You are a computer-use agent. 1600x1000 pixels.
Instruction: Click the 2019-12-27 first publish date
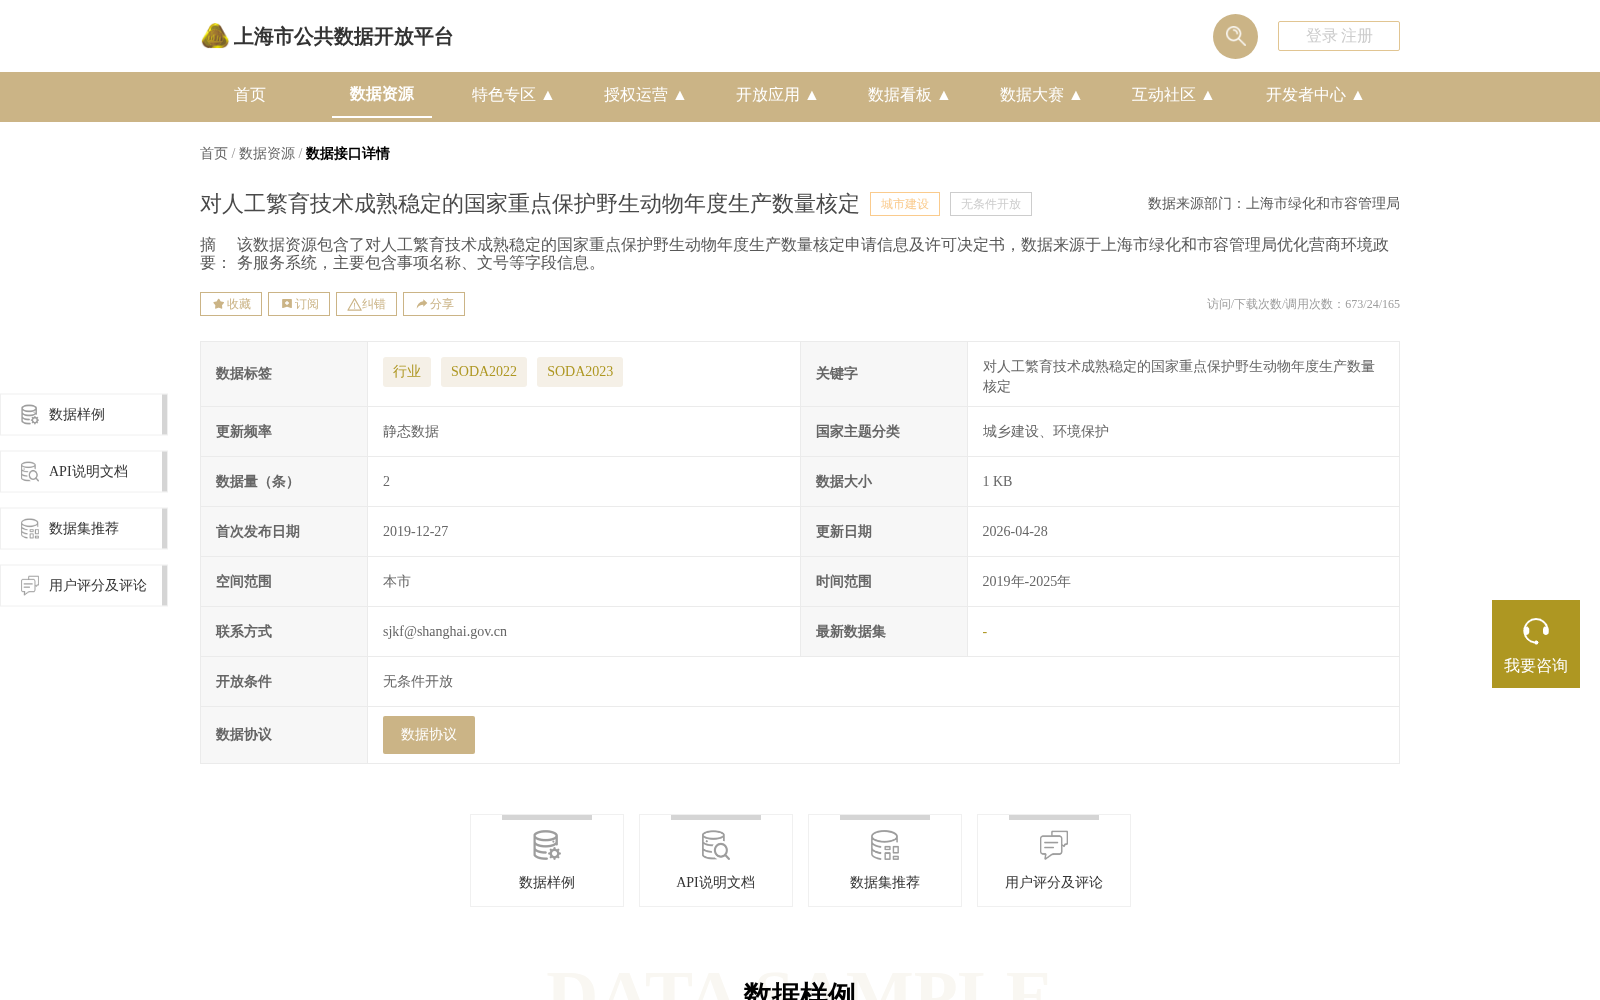pyautogui.click(x=415, y=532)
